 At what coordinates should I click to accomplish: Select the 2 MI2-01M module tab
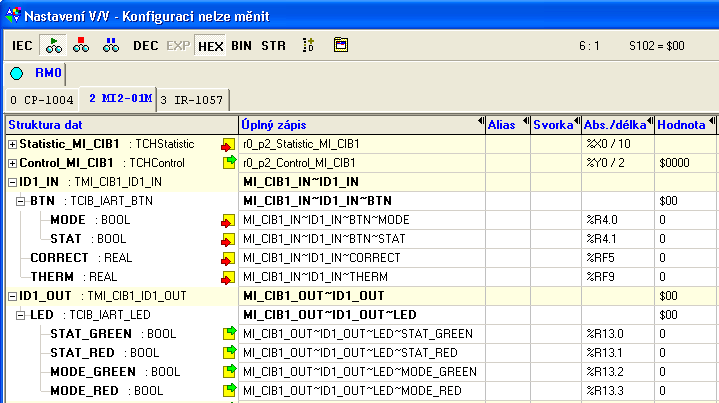click(120, 99)
